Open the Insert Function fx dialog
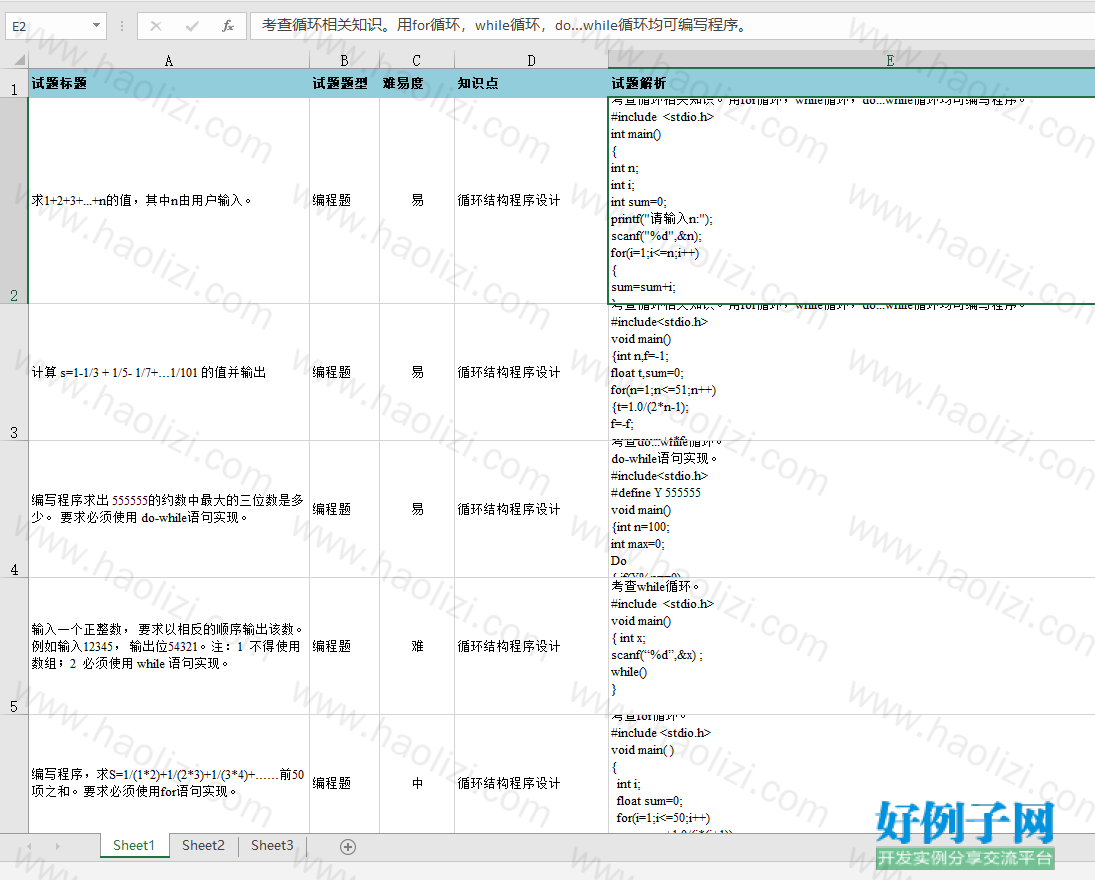The image size is (1095, 880). [228, 26]
